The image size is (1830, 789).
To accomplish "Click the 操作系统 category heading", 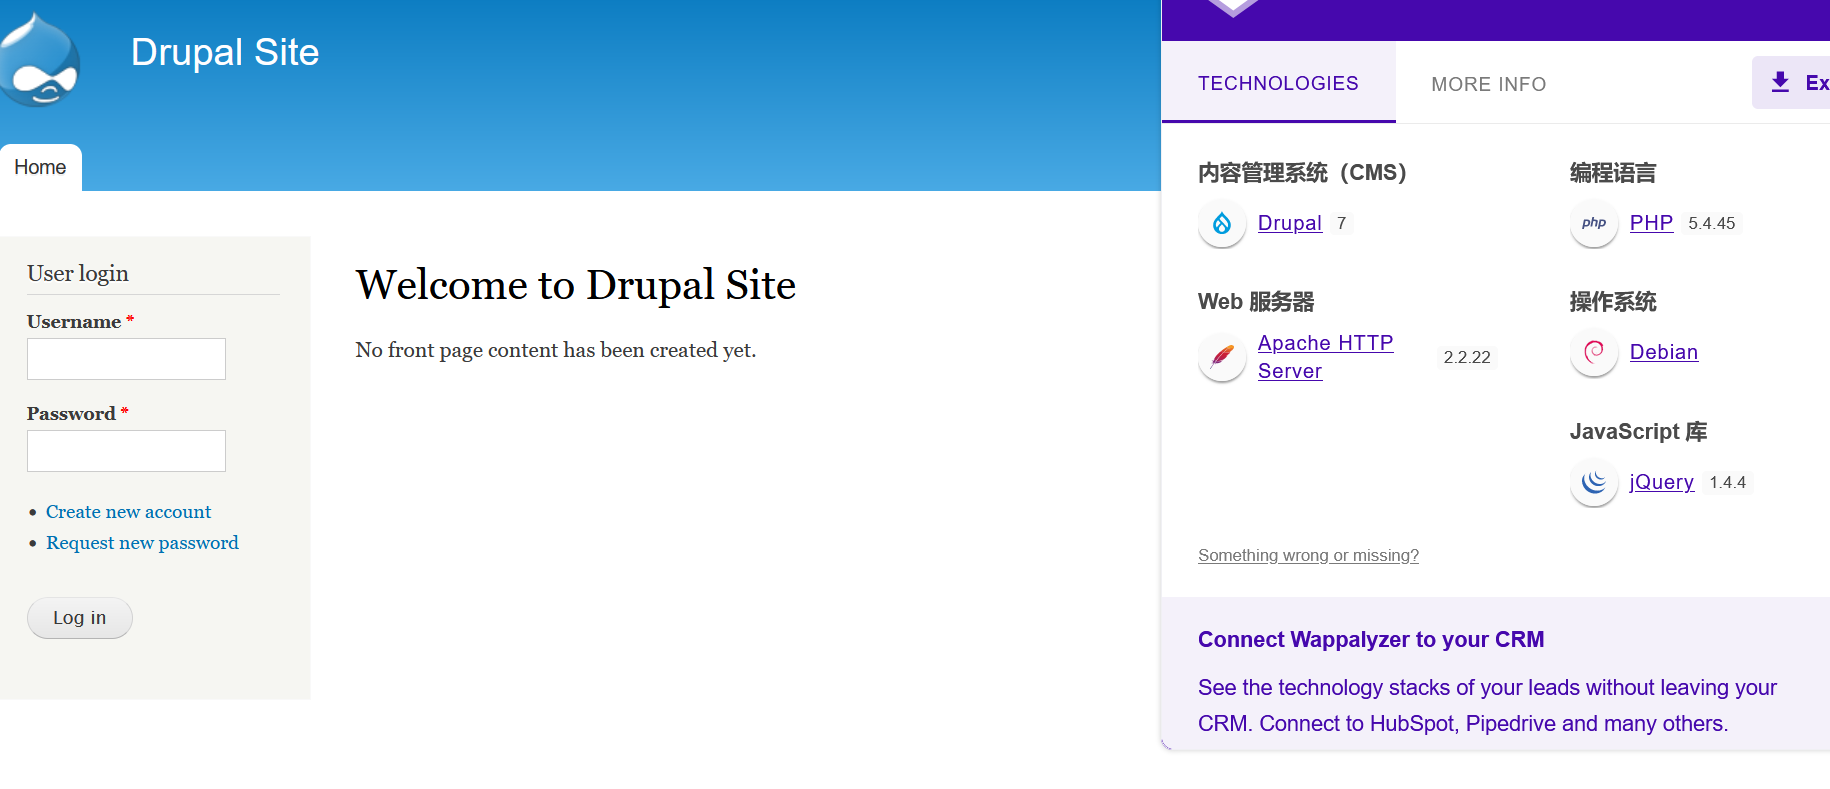I will pos(1613,302).
